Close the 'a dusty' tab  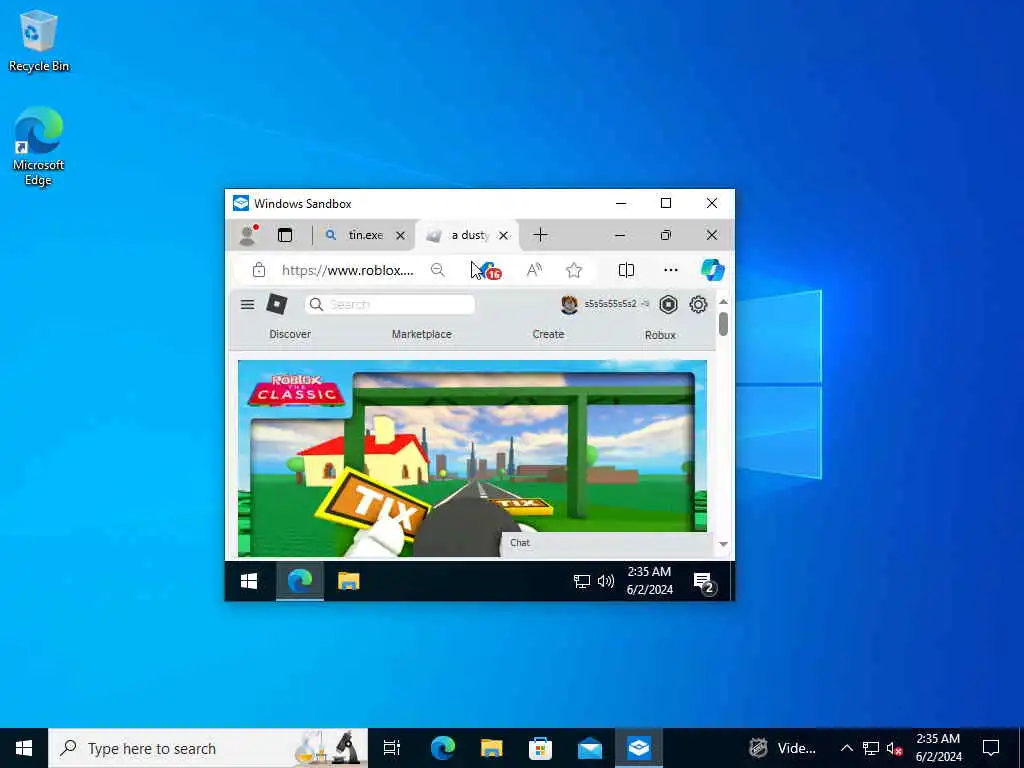[x=504, y=235]
